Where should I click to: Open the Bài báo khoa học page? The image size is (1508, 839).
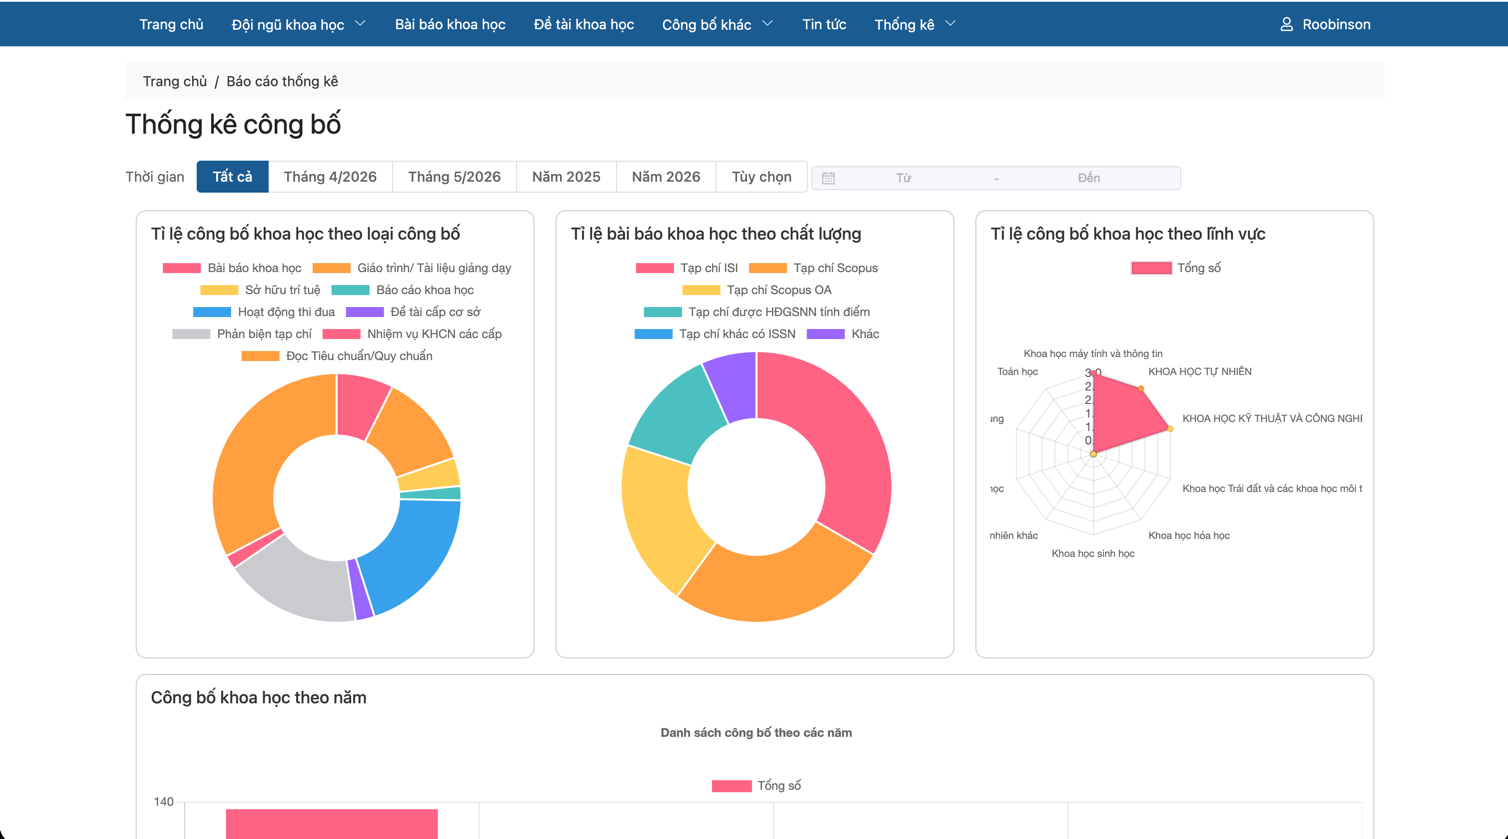point(450,24)
